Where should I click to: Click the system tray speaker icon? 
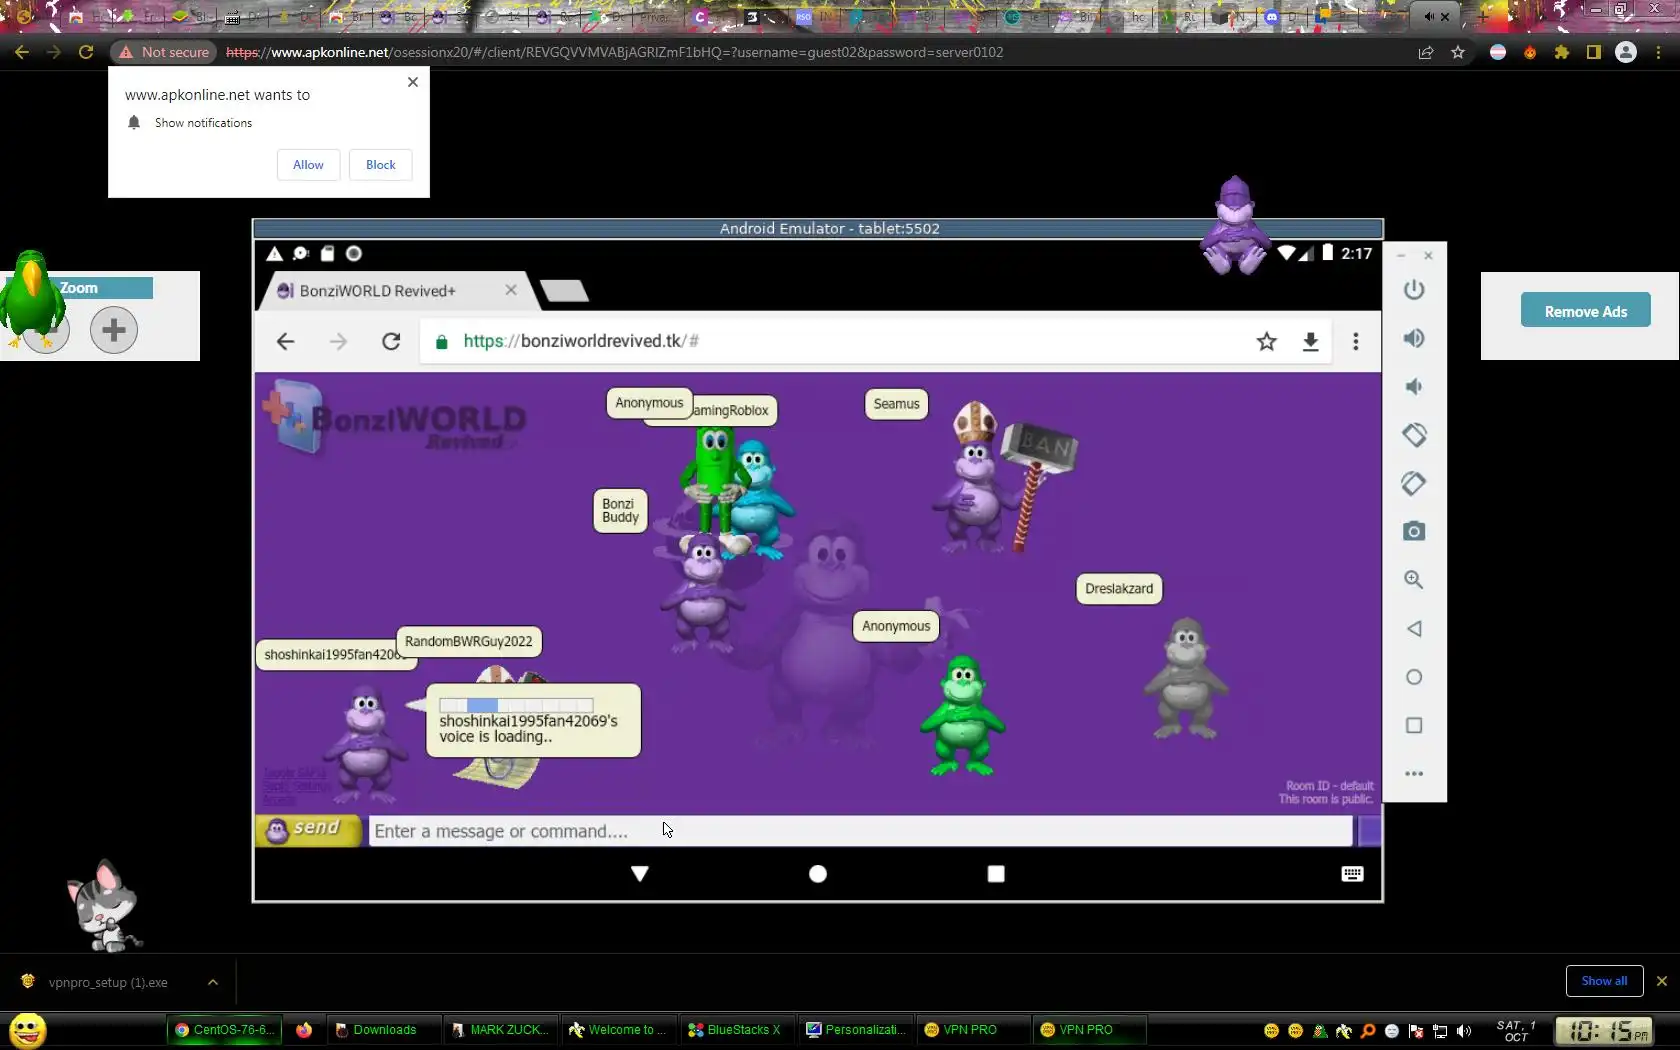[1464, 1031]
